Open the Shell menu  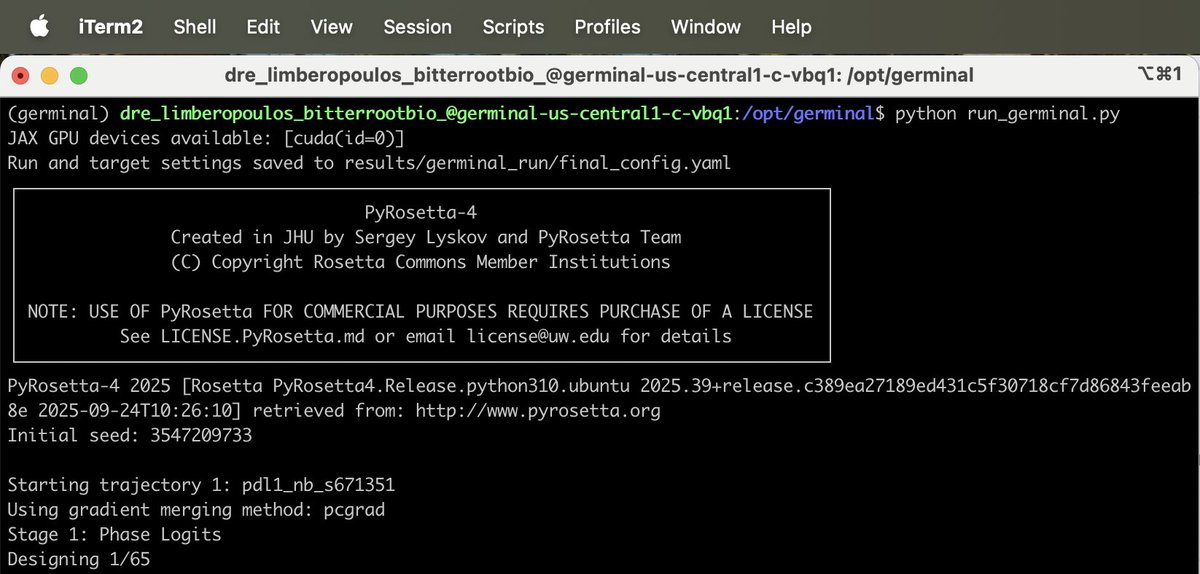coord(195,27)
